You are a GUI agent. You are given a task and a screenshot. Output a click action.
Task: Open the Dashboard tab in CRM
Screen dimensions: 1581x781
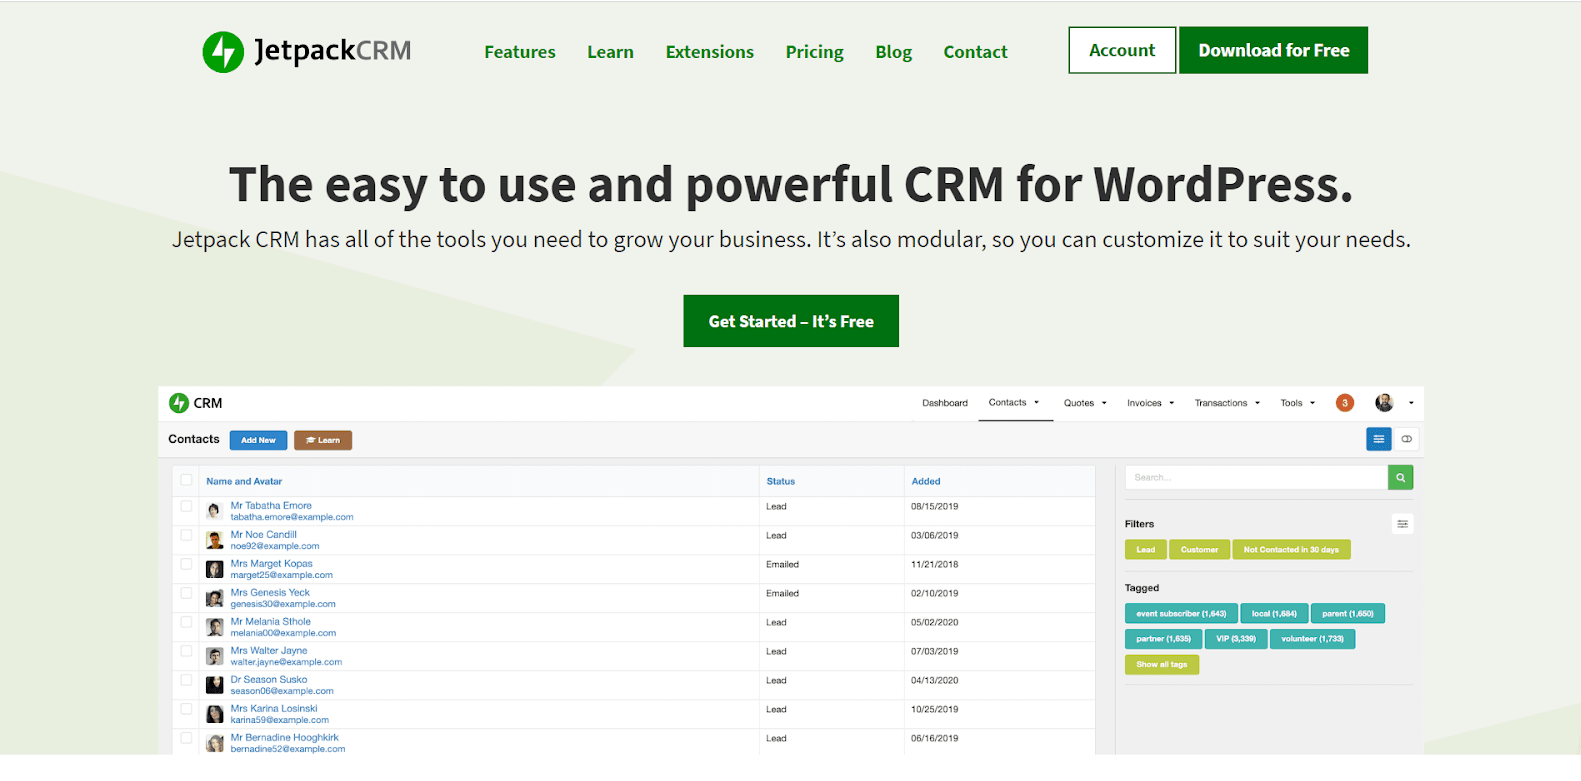coord(945,403)
